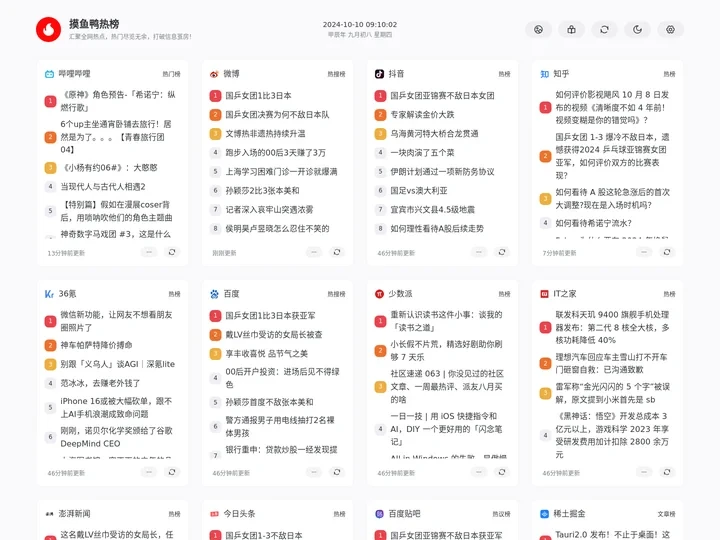Open 戴LV丝巾受访的女局长被查 item
This screenshot has height=540, width=720.
[274, 335]
